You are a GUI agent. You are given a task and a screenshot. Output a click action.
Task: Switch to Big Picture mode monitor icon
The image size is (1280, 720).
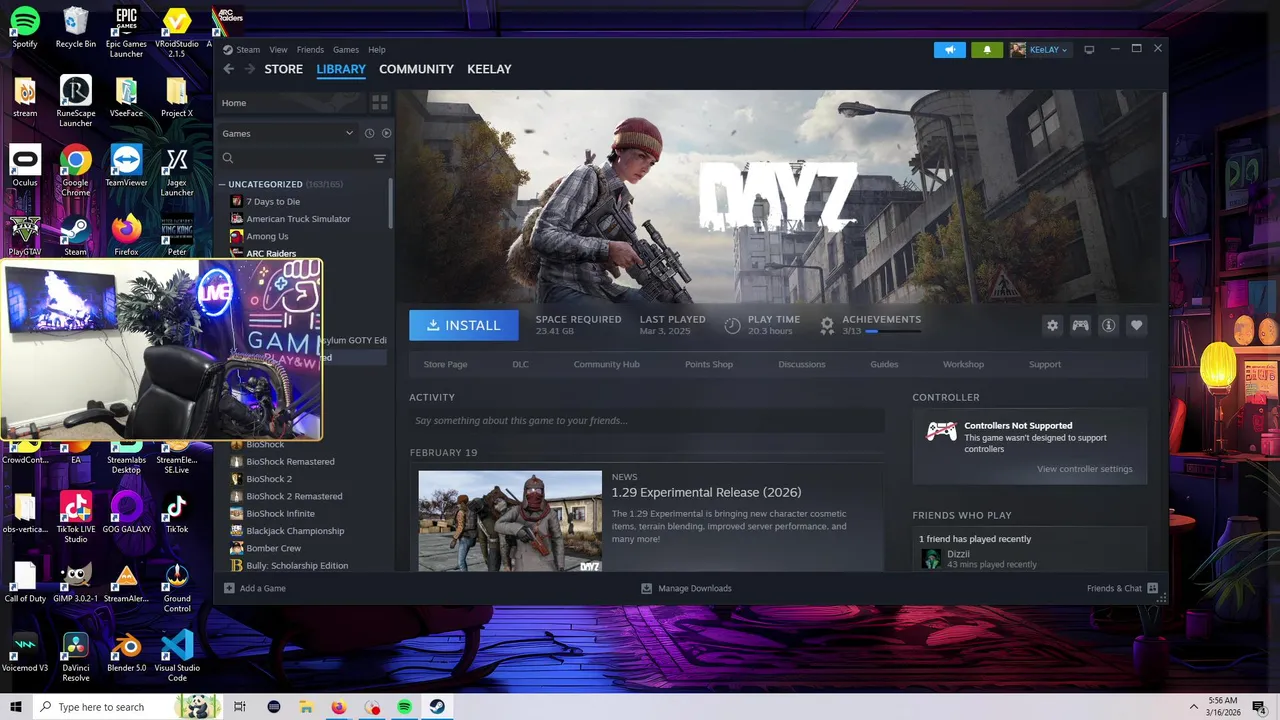[1089, 50]
